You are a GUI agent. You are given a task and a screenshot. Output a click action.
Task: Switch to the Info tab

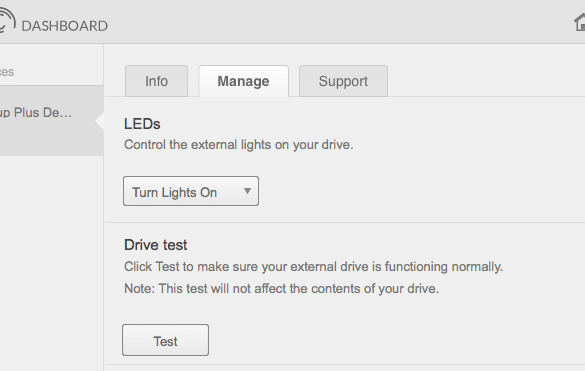[x=156, y=81]
